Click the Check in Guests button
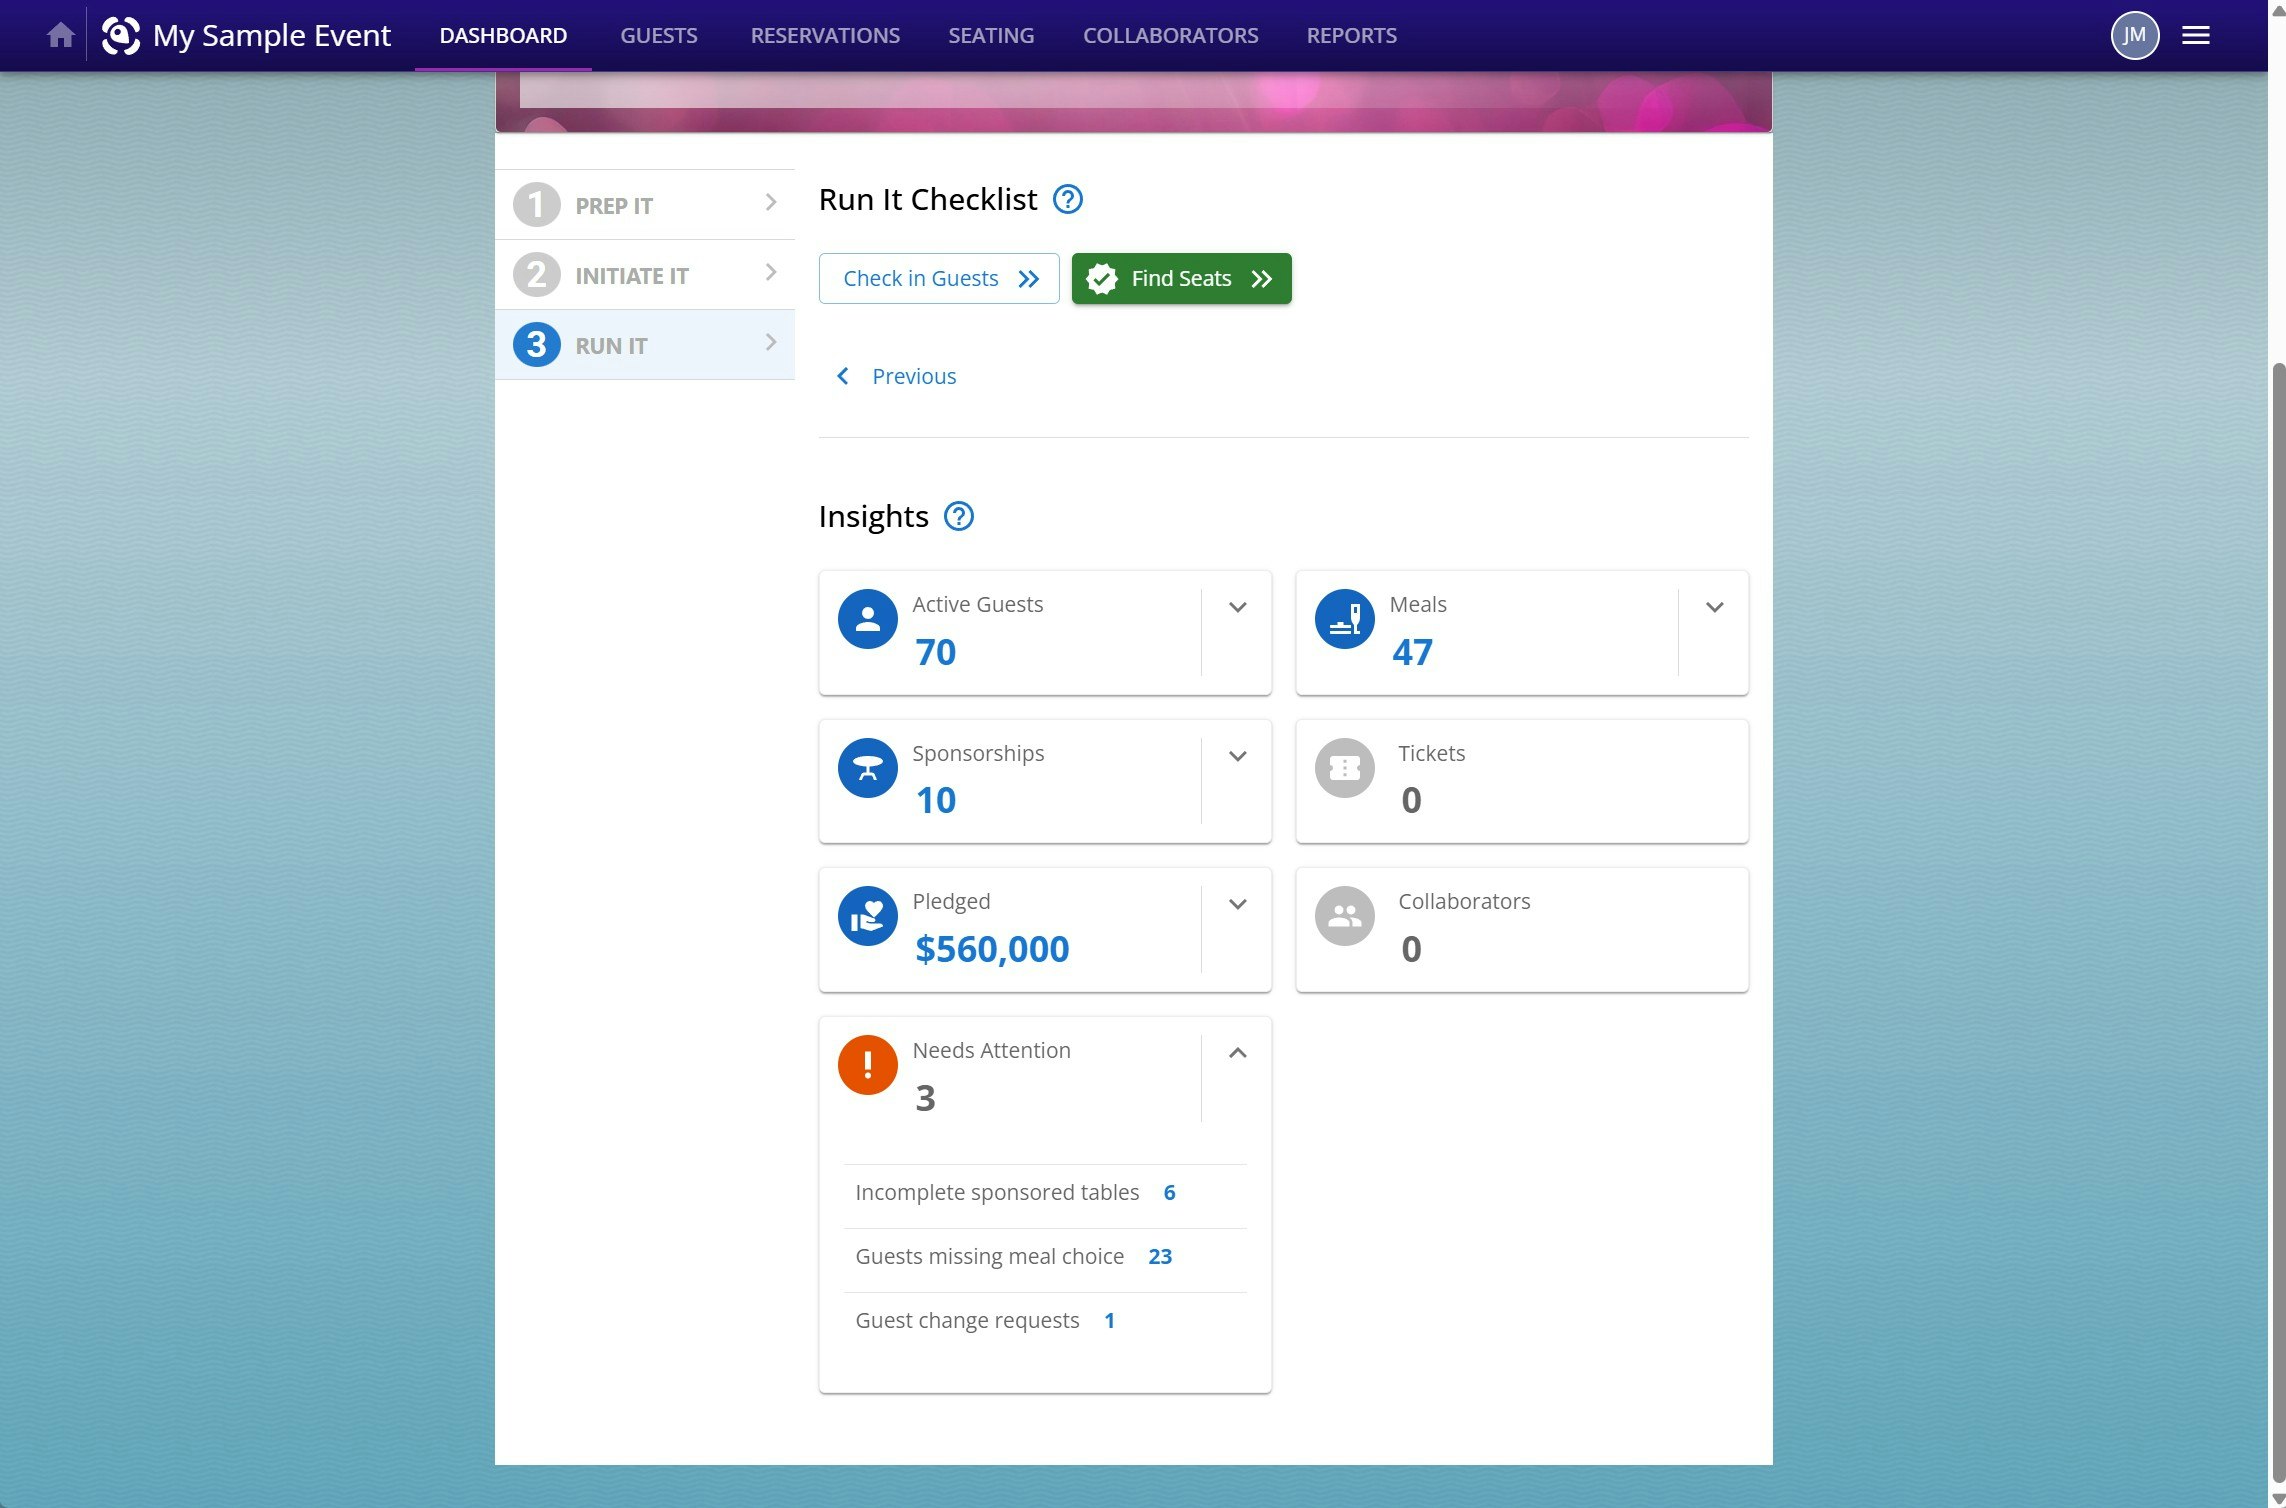The image size is (2286, 1508). (938, 279)
